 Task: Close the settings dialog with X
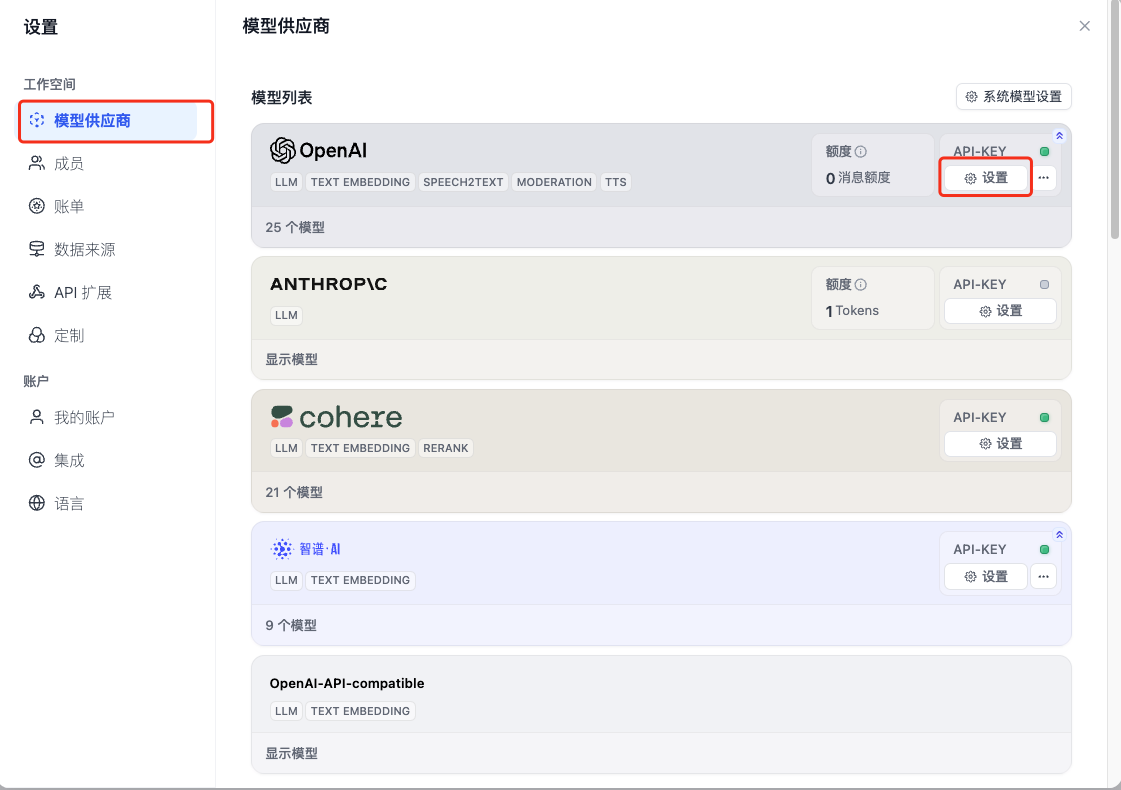click(1084, 26)
